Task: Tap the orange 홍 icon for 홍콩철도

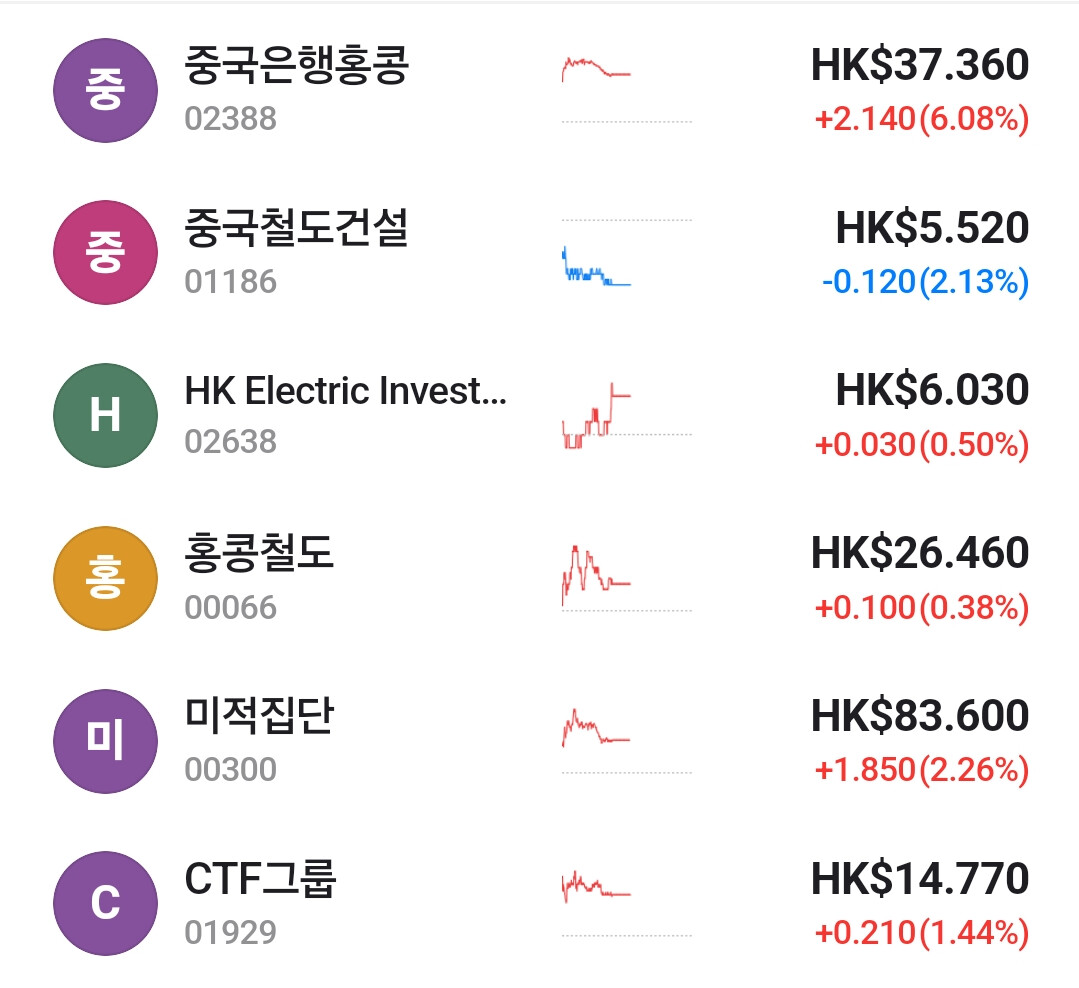Action: click(105, 578)
